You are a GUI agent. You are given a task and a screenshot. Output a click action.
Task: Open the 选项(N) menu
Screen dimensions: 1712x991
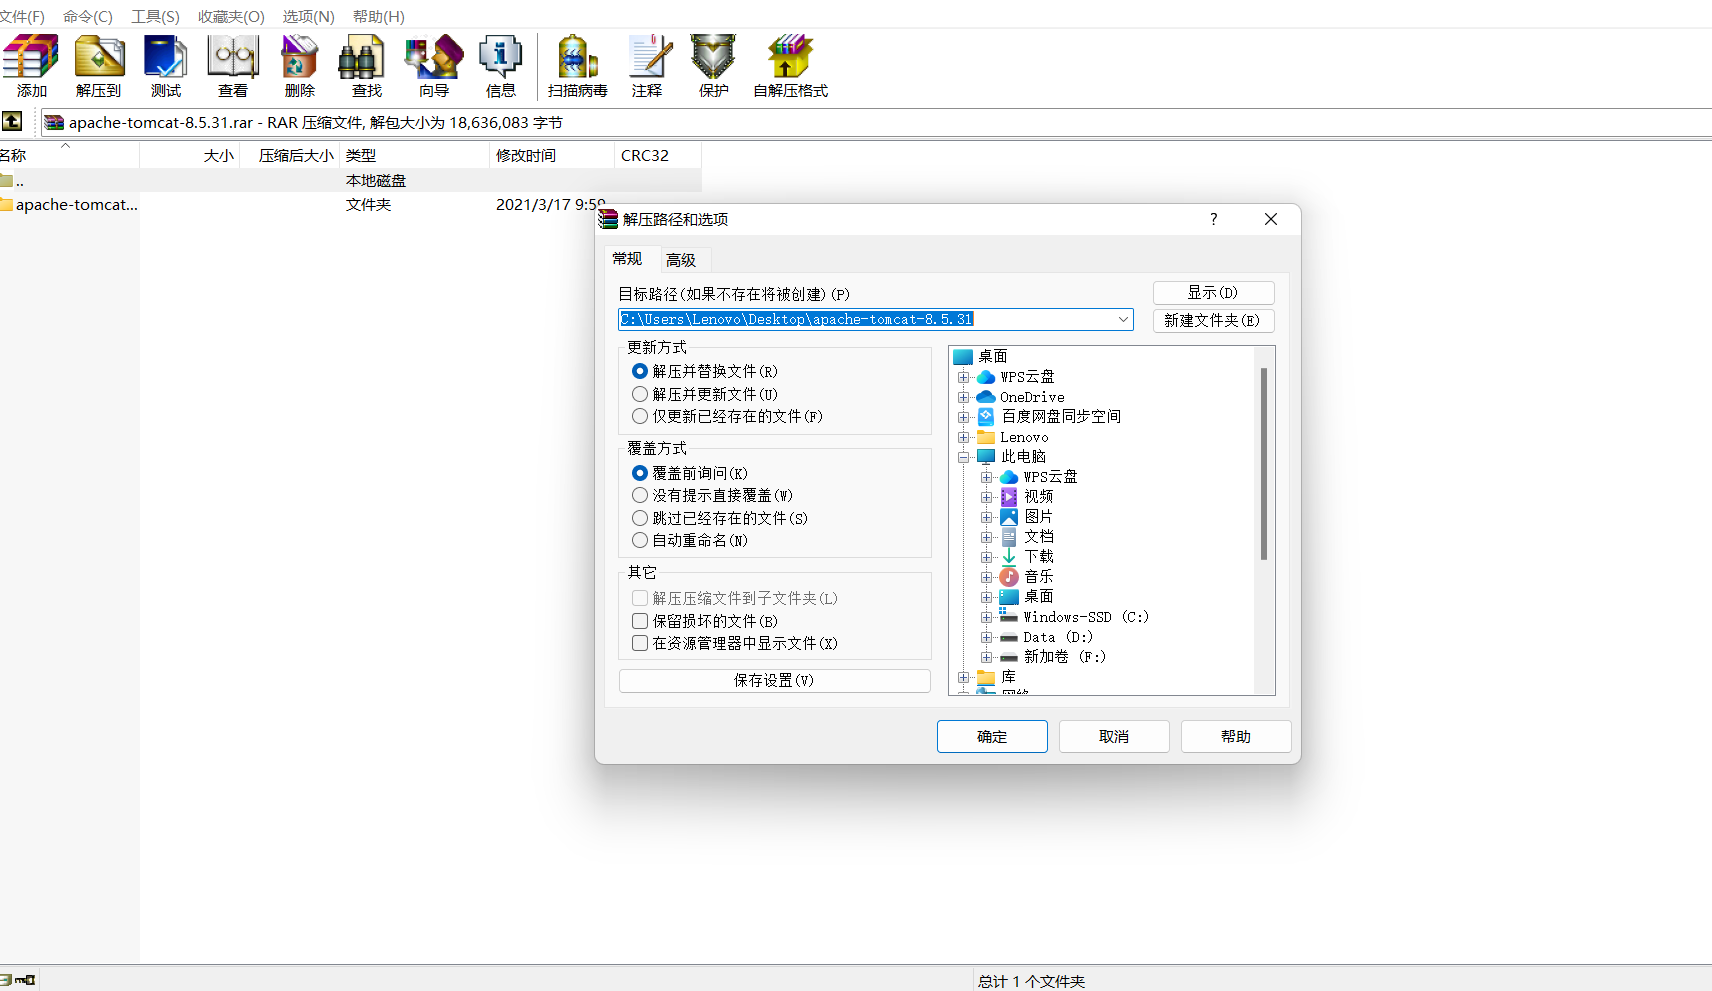[x=308, y=16]
